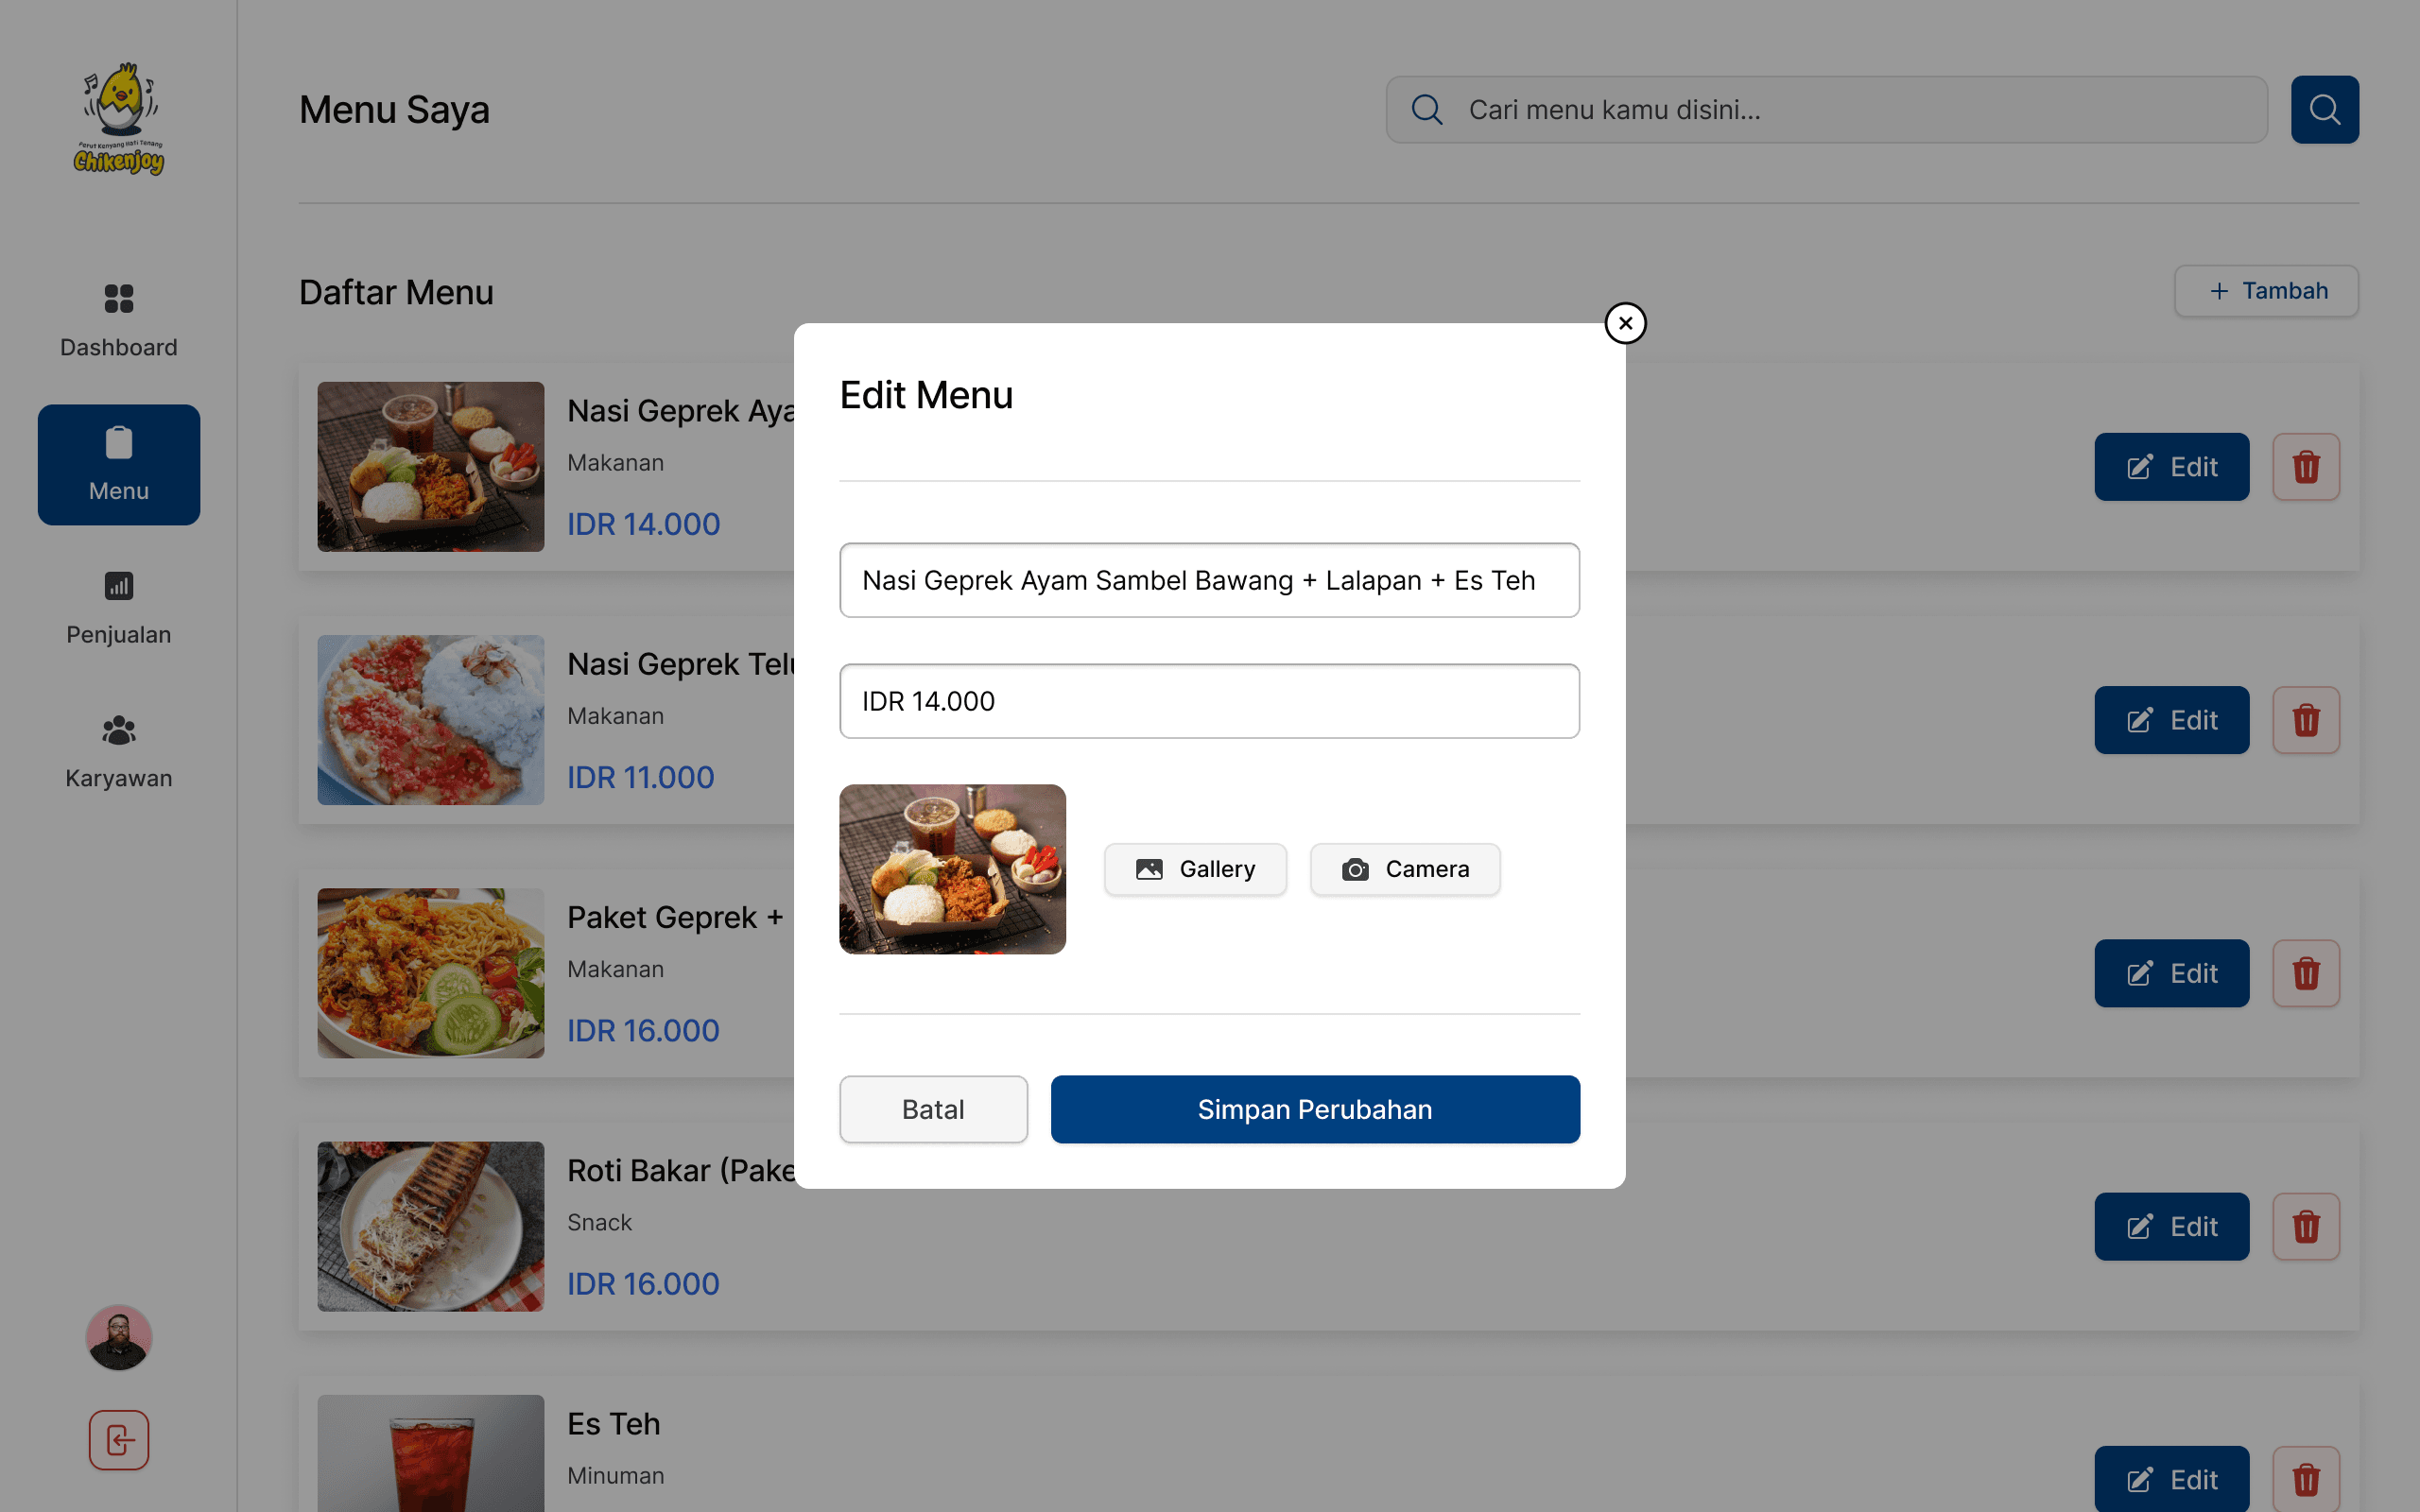Click the IDR 14.000 price field

[x=1209, y=701]
